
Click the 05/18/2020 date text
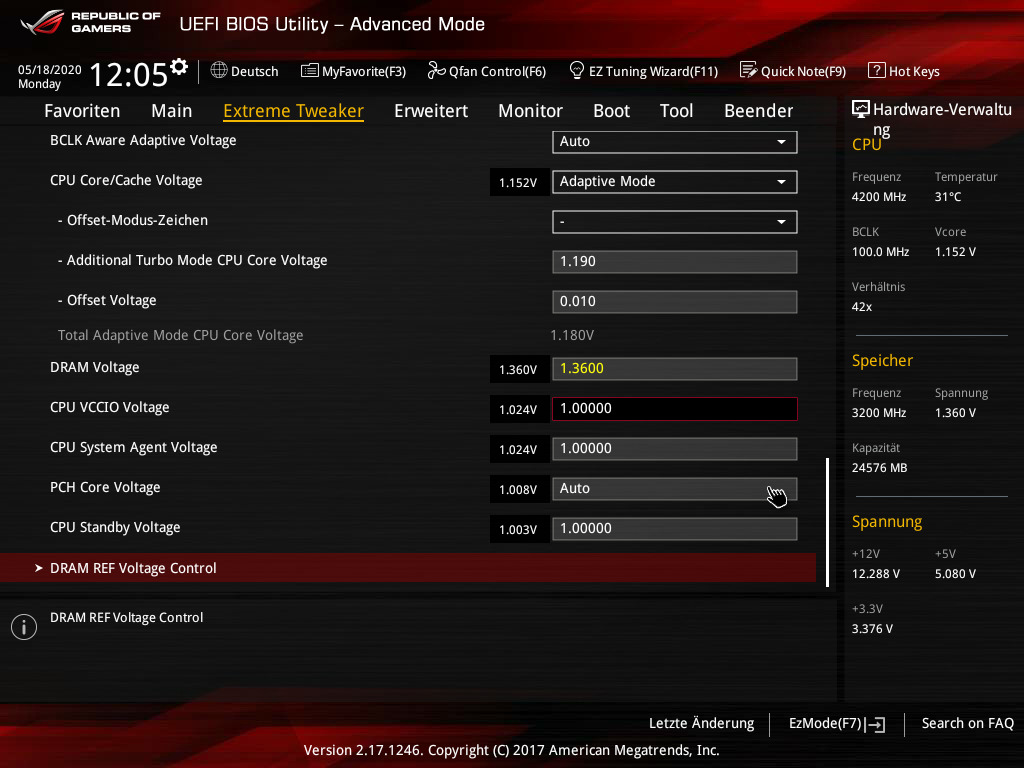pyautogui.click(x=50, y=70)
